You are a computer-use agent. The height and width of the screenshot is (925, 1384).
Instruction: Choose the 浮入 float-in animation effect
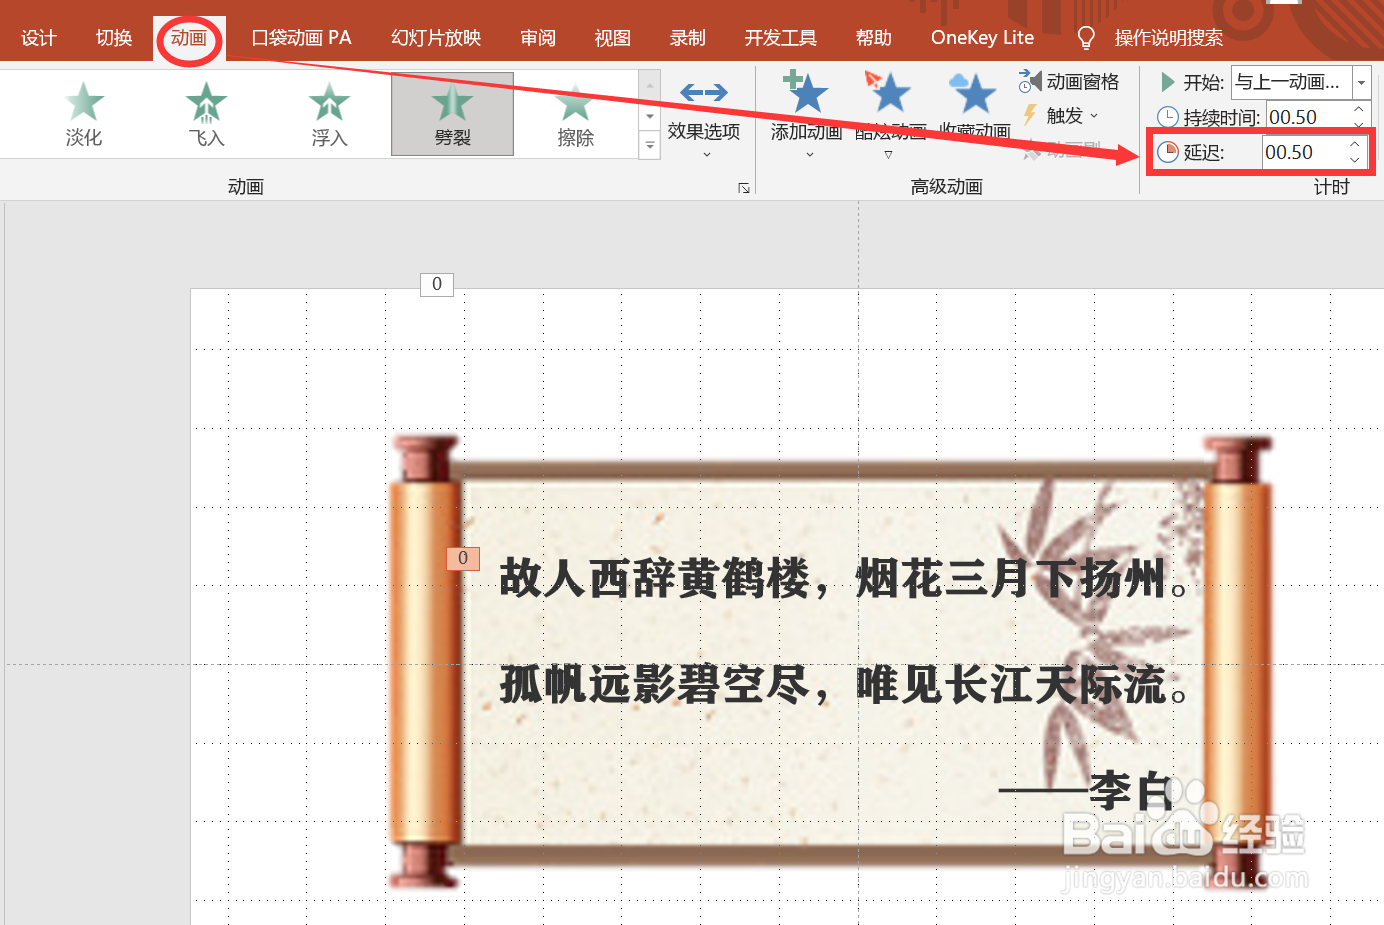(x=329, y=114)
